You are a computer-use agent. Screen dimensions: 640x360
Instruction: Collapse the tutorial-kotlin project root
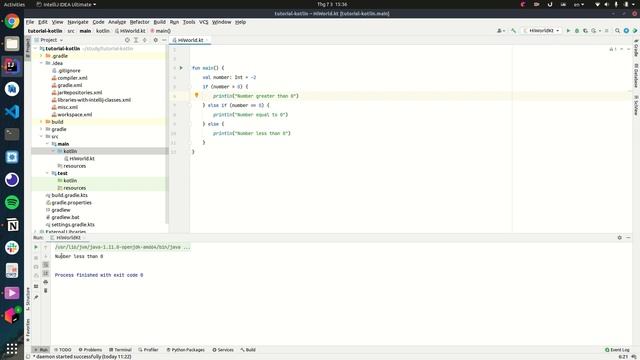[x=36, y=49]
